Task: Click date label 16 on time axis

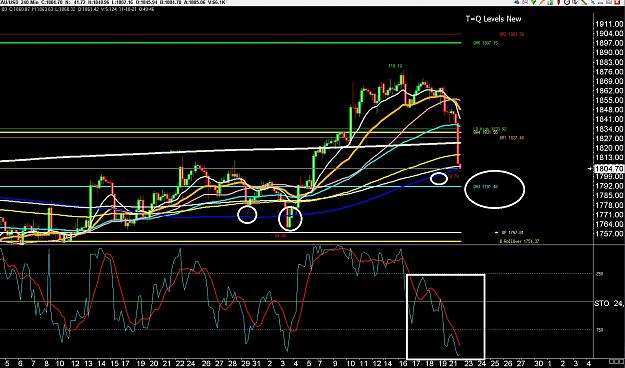Action: pyautogui.click(x=404, y=364)
